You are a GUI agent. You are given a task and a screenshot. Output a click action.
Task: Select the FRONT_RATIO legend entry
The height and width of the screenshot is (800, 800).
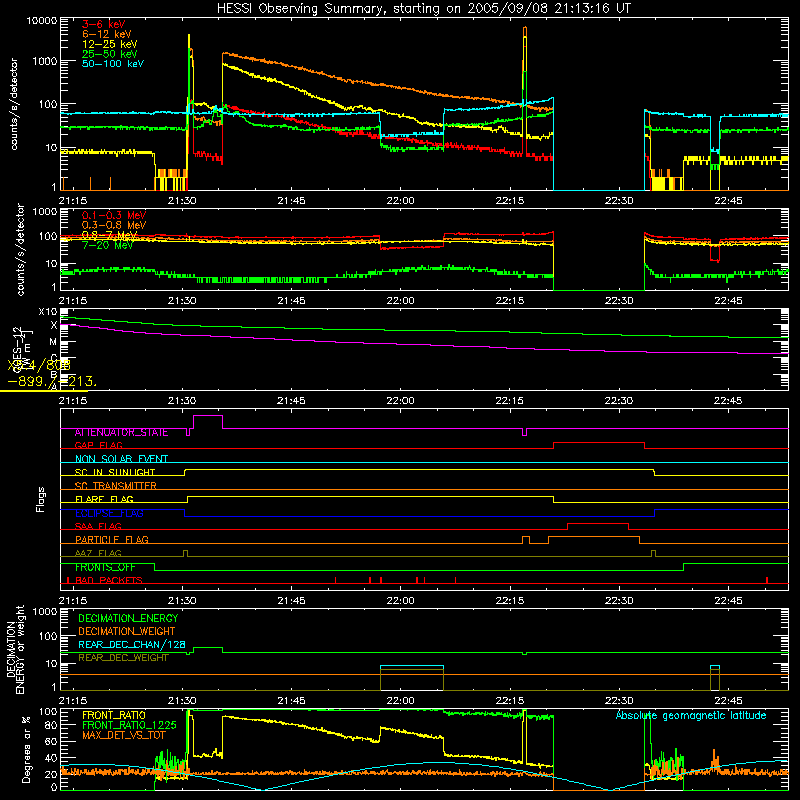pos(114,715)
